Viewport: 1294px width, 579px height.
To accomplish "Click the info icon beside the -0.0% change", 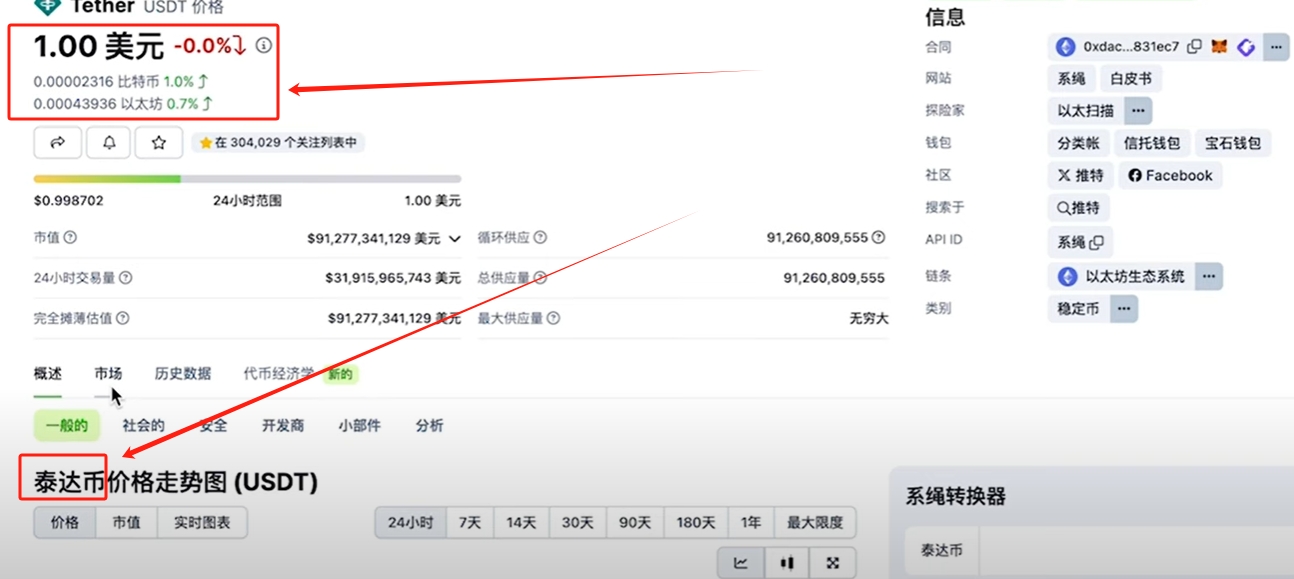I will pos(263,45).
